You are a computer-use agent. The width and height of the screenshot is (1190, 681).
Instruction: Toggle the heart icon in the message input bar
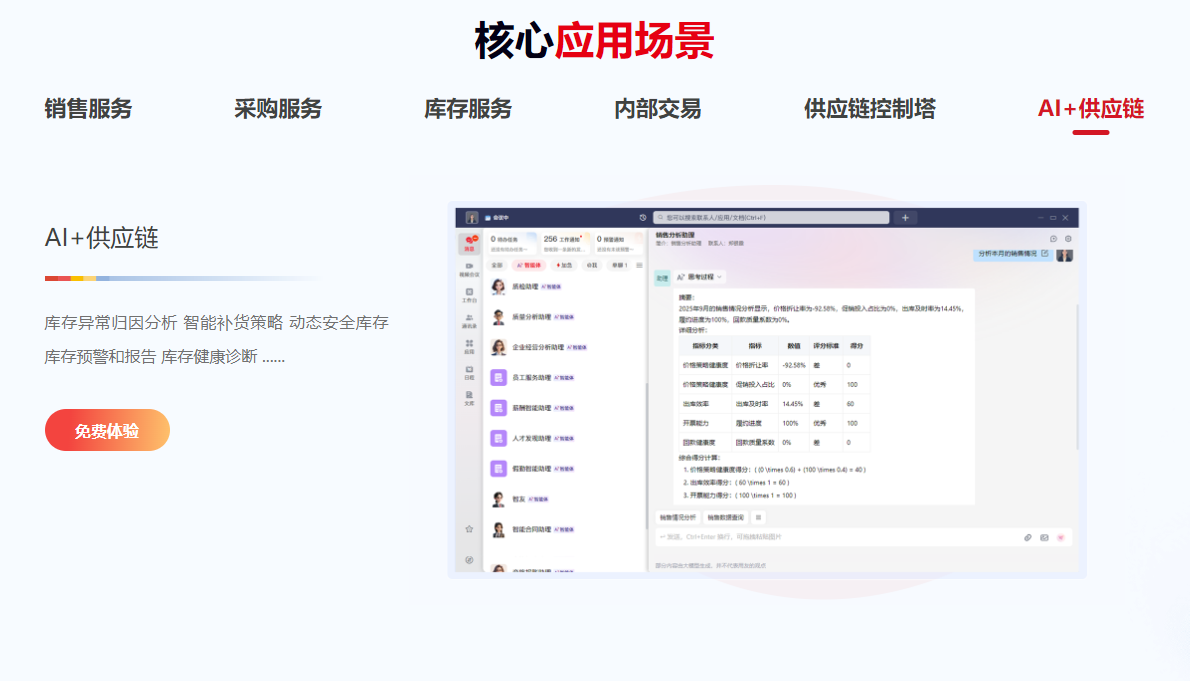pos(1060,537)
